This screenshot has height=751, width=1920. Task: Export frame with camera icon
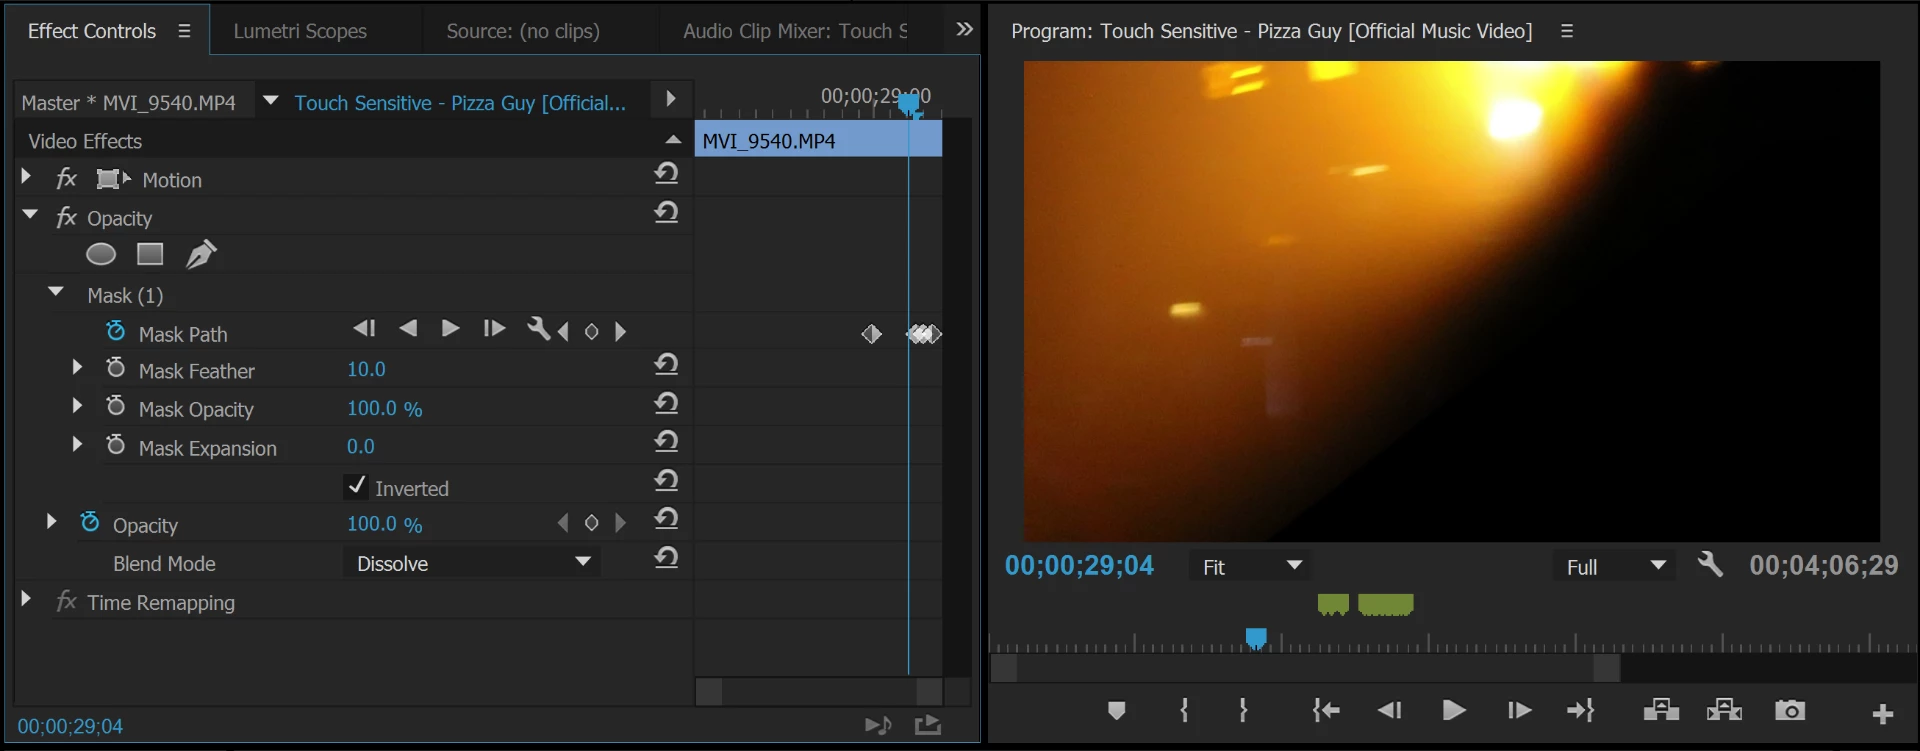pos(1790,711)
